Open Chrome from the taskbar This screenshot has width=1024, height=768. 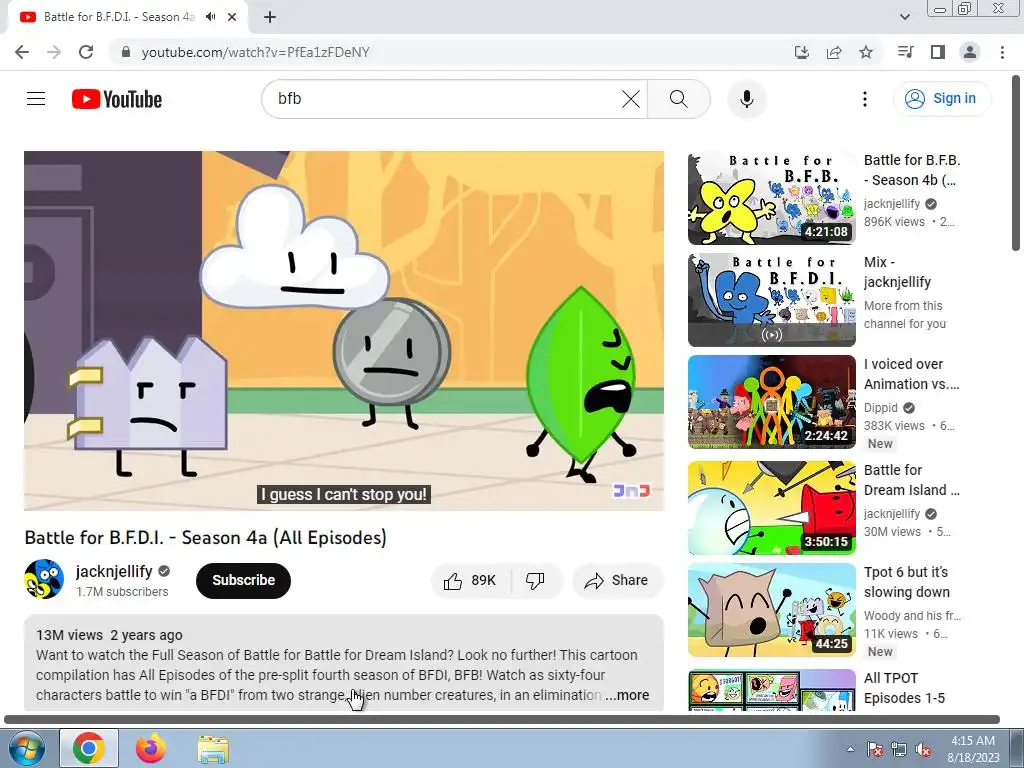coord(89,748)
